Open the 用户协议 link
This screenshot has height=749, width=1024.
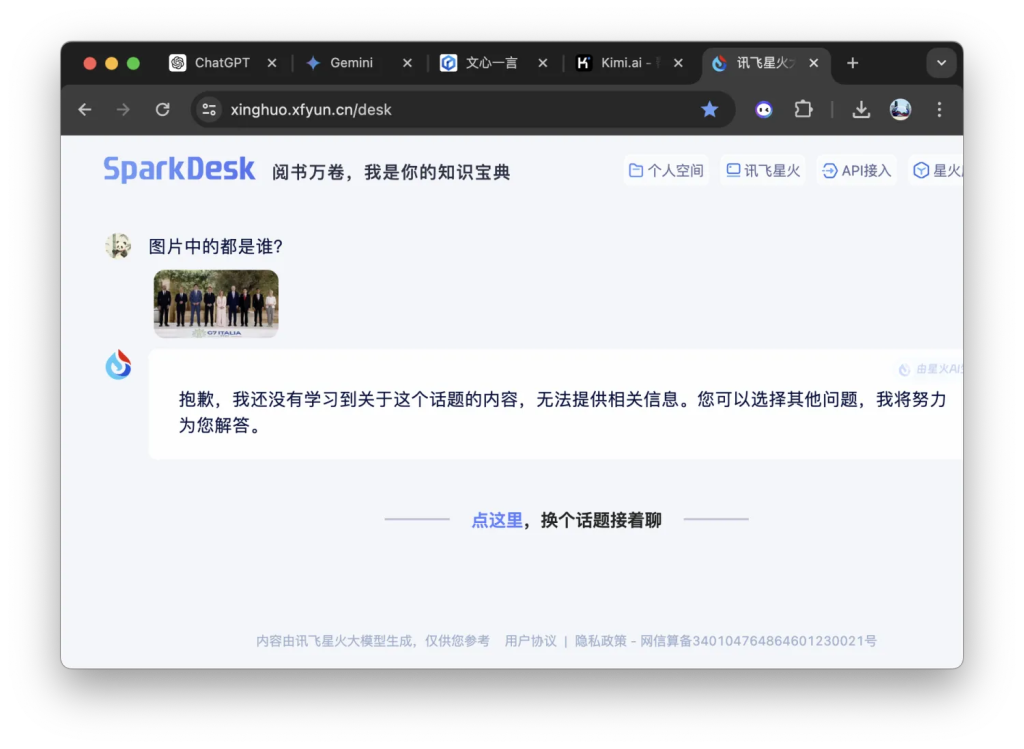pyautogui.click(x=530, y=641)
